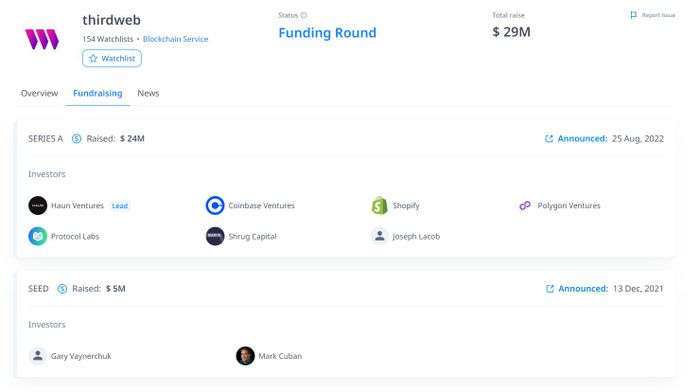
Task: Click the Protocol Labs logo icon
Action: (x=38, y=236)
